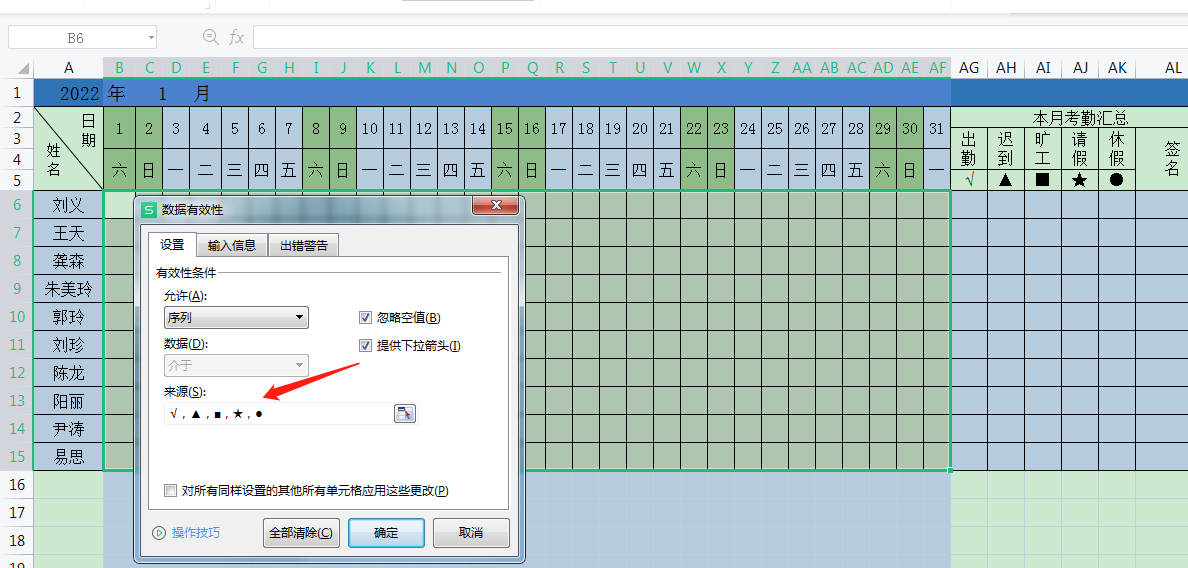
Task: Toggle the 提供下拉箭头 checkbox
Action: 365,345
